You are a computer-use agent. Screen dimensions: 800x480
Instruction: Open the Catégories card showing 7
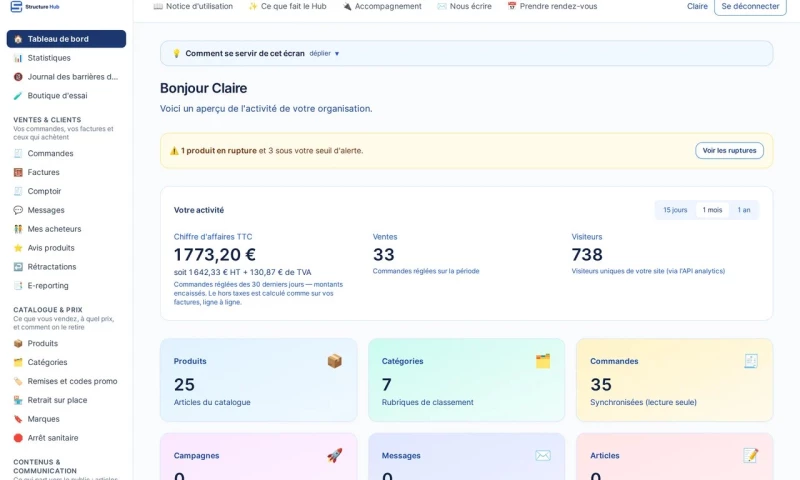[466, 380]
